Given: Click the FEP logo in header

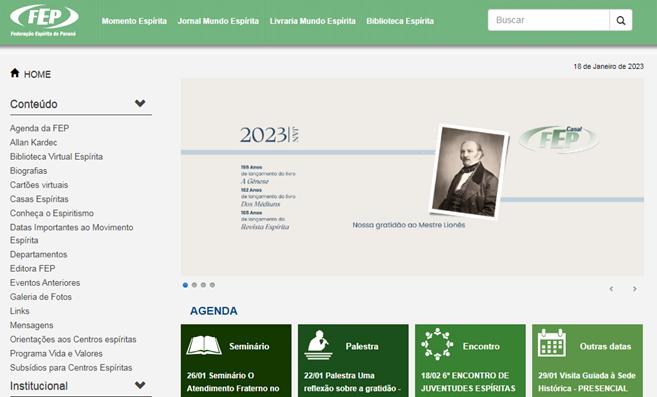Looking at the screenshot, I should tap(44, 20).
